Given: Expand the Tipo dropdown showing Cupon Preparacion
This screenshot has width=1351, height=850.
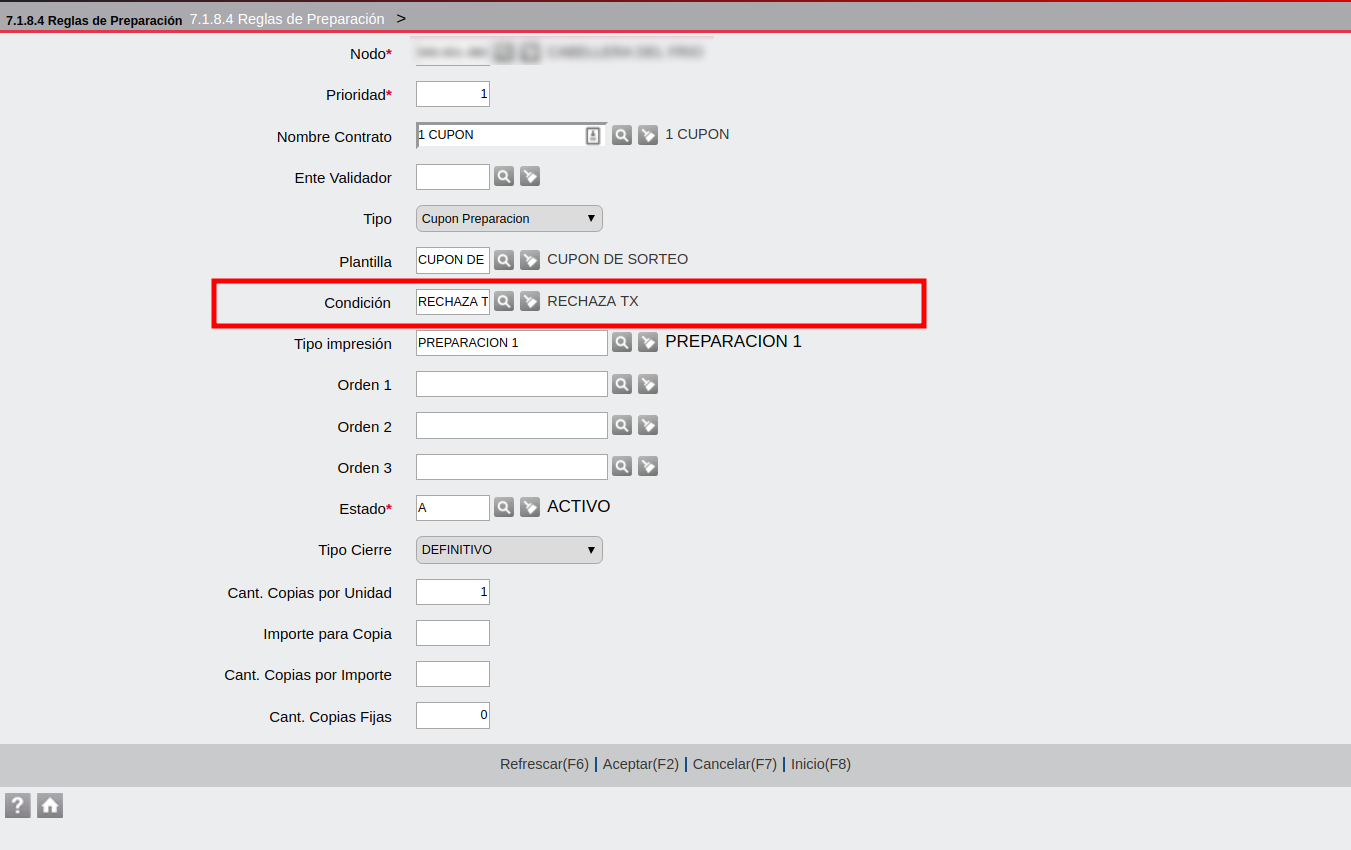Looking at the screenshot, I should pos(509,219).
